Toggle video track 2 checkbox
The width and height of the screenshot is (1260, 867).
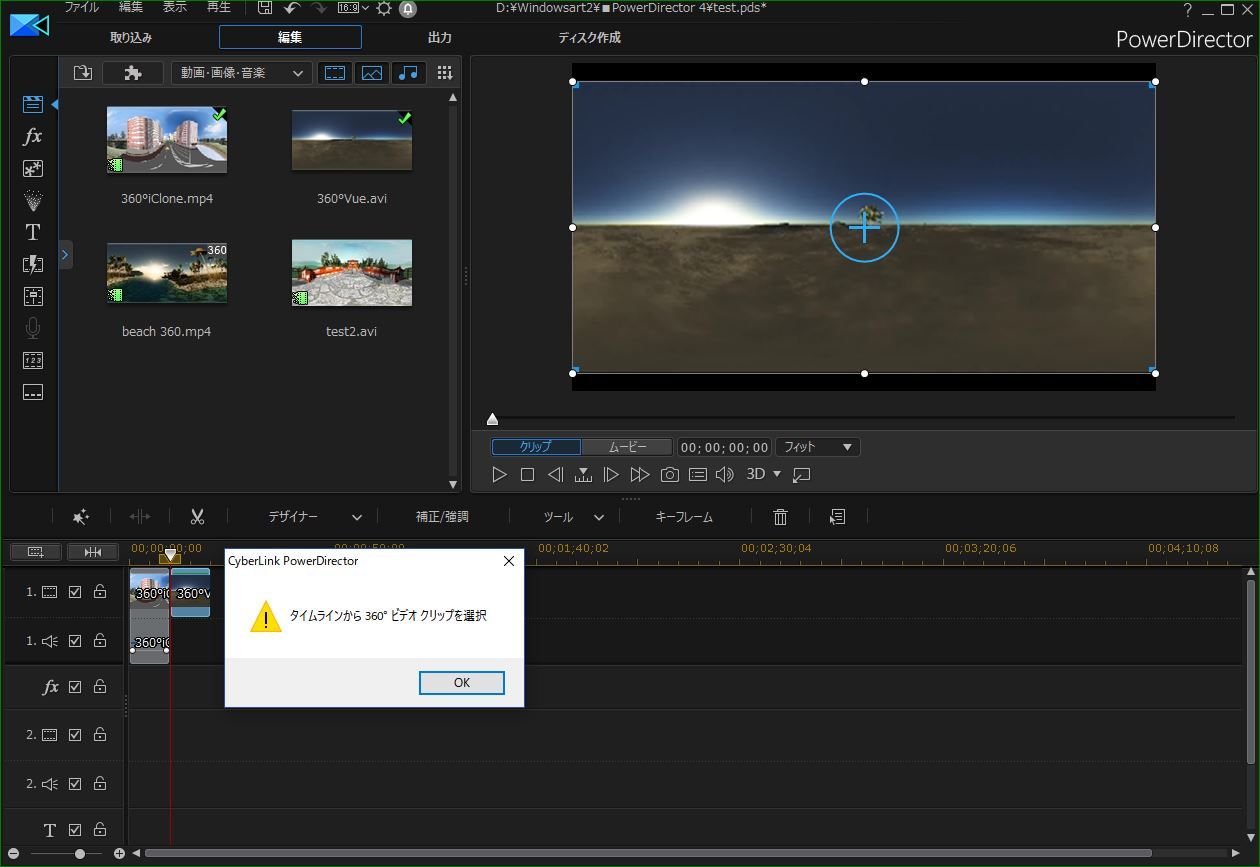(75, 734)
